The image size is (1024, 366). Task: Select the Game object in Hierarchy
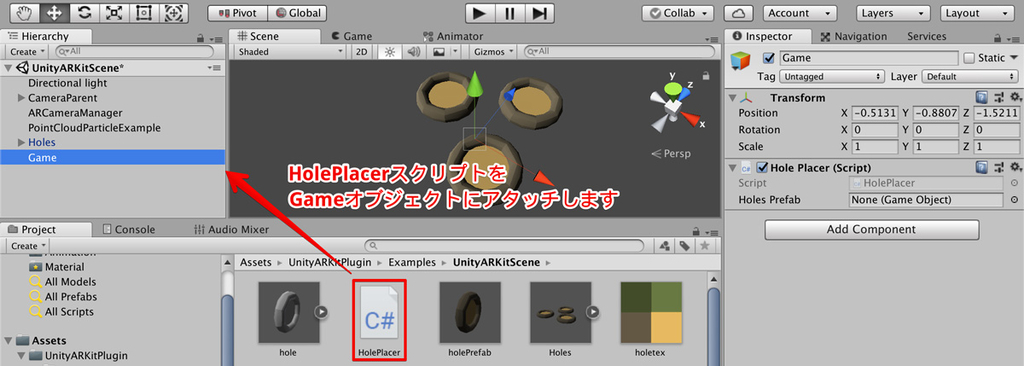pyautogui.click(x=113, y=158)
